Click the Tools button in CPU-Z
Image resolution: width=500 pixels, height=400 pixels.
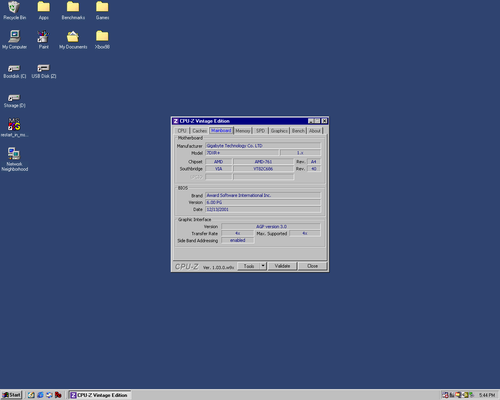click(x=249, y=266)
